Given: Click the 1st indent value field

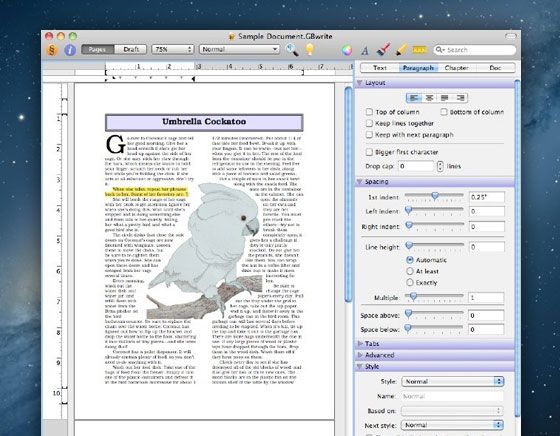Looking at the screenshot, I should (487, 197).
